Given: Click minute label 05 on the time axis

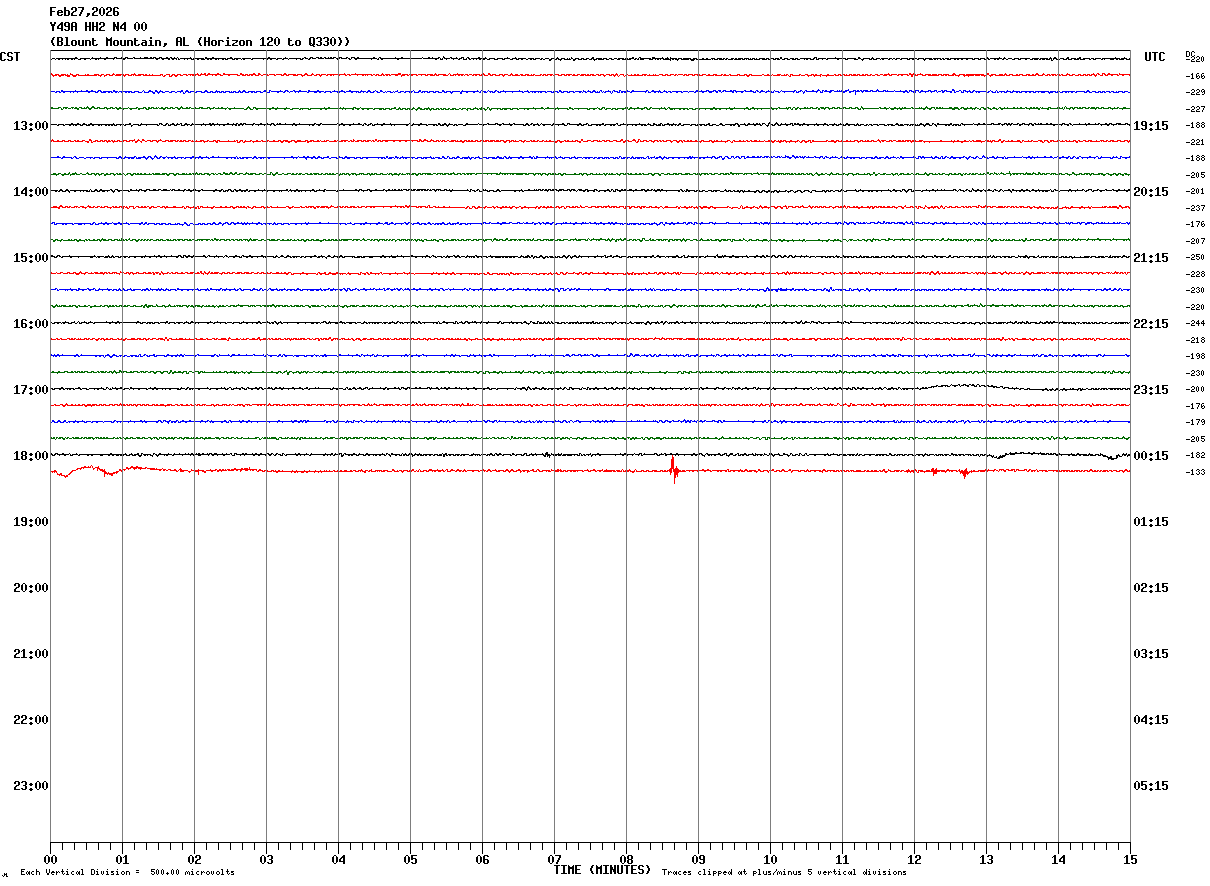Looking at the screenshot, I should point(410,859).
